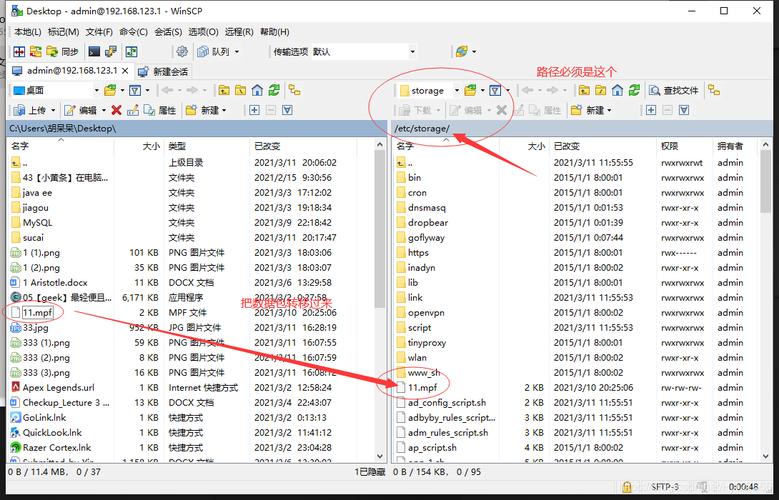Expand the 上传 upload dropdown arrow

[x=53, y=110]
